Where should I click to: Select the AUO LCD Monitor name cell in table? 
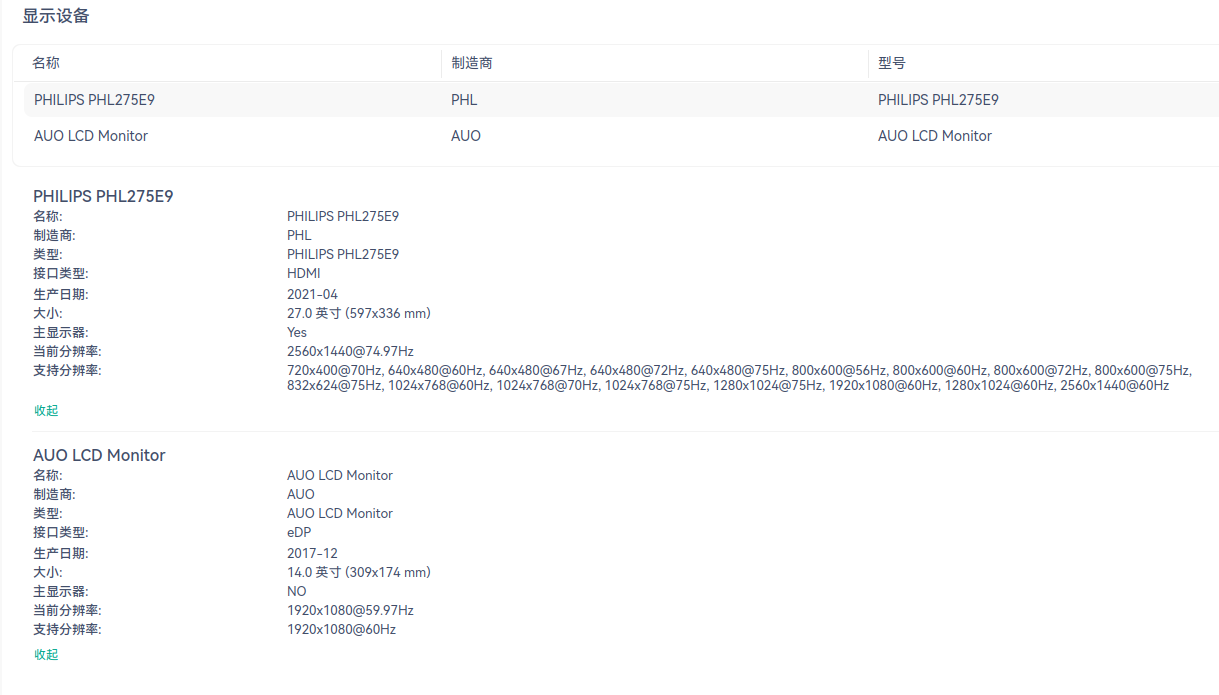tap(91, 136)
